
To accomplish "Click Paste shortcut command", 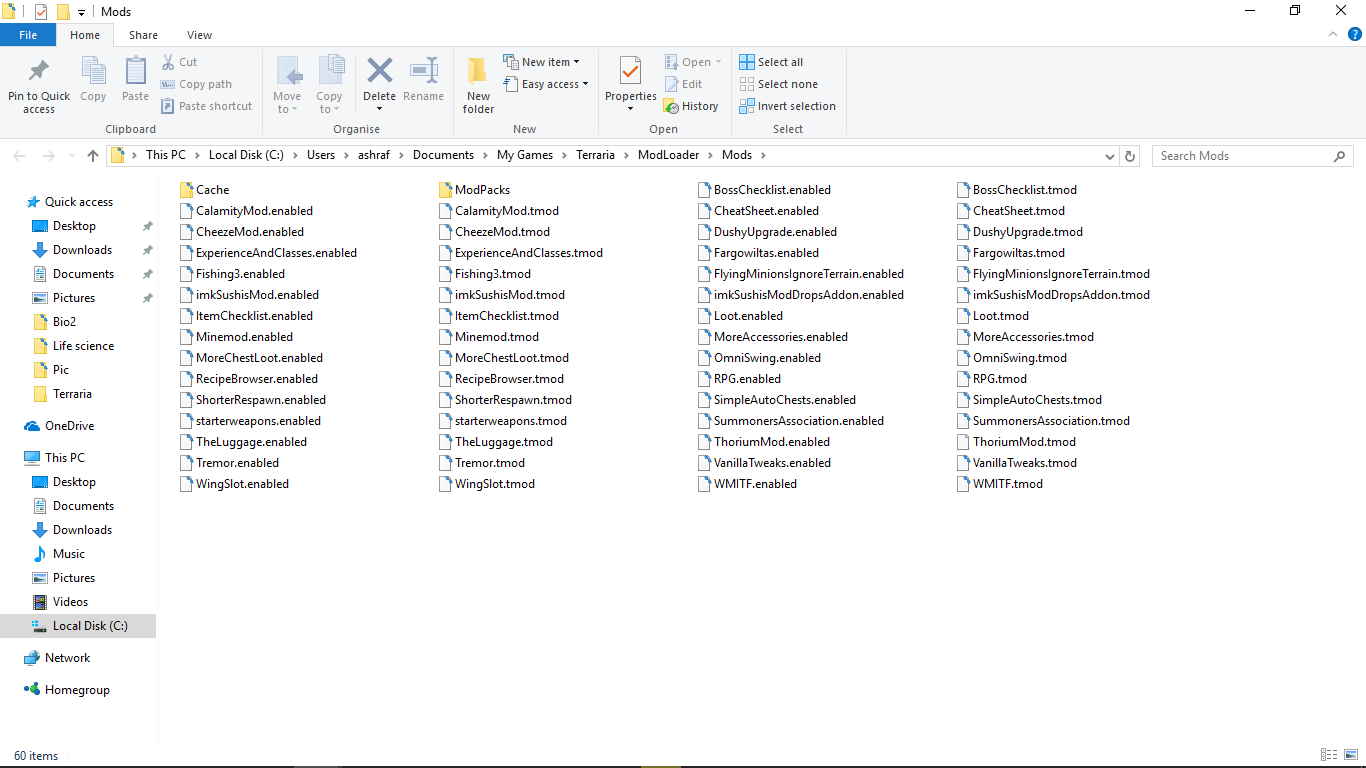I will 207,106.
